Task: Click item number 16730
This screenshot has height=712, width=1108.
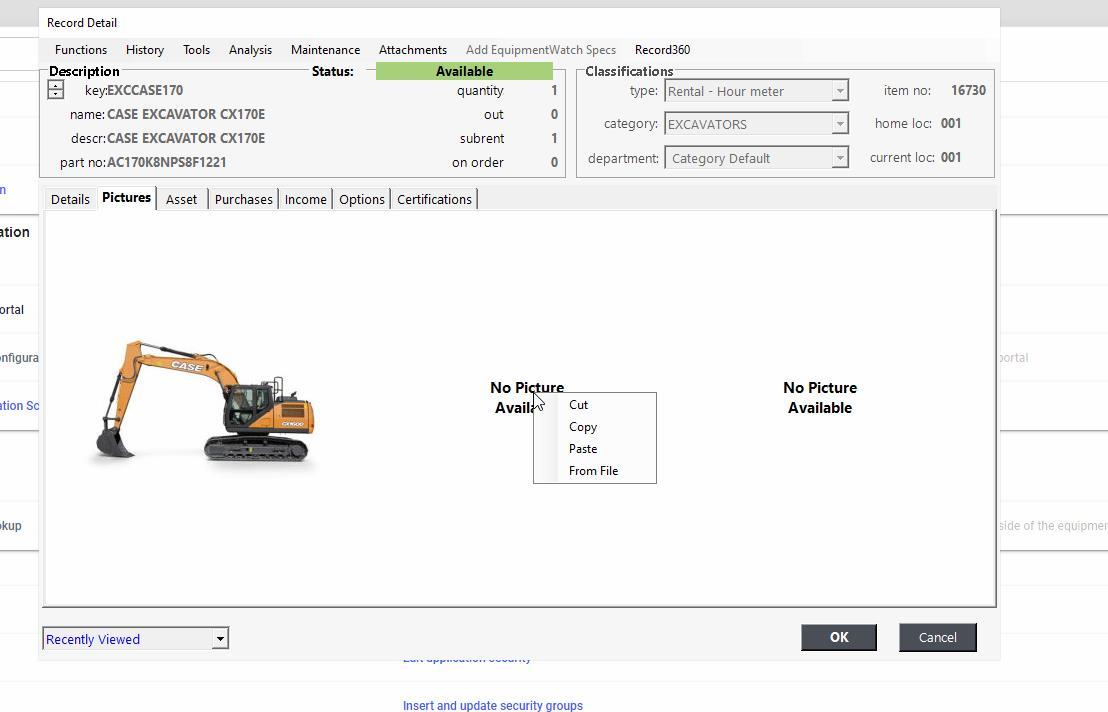Action: pyautogui.click(x=968, y=90)
